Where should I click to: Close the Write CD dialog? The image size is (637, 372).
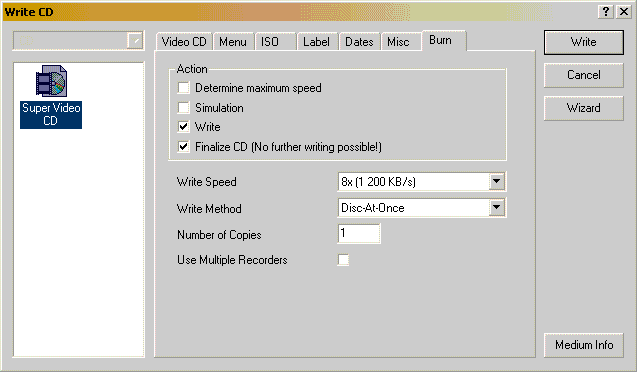(x=624, y=12)
